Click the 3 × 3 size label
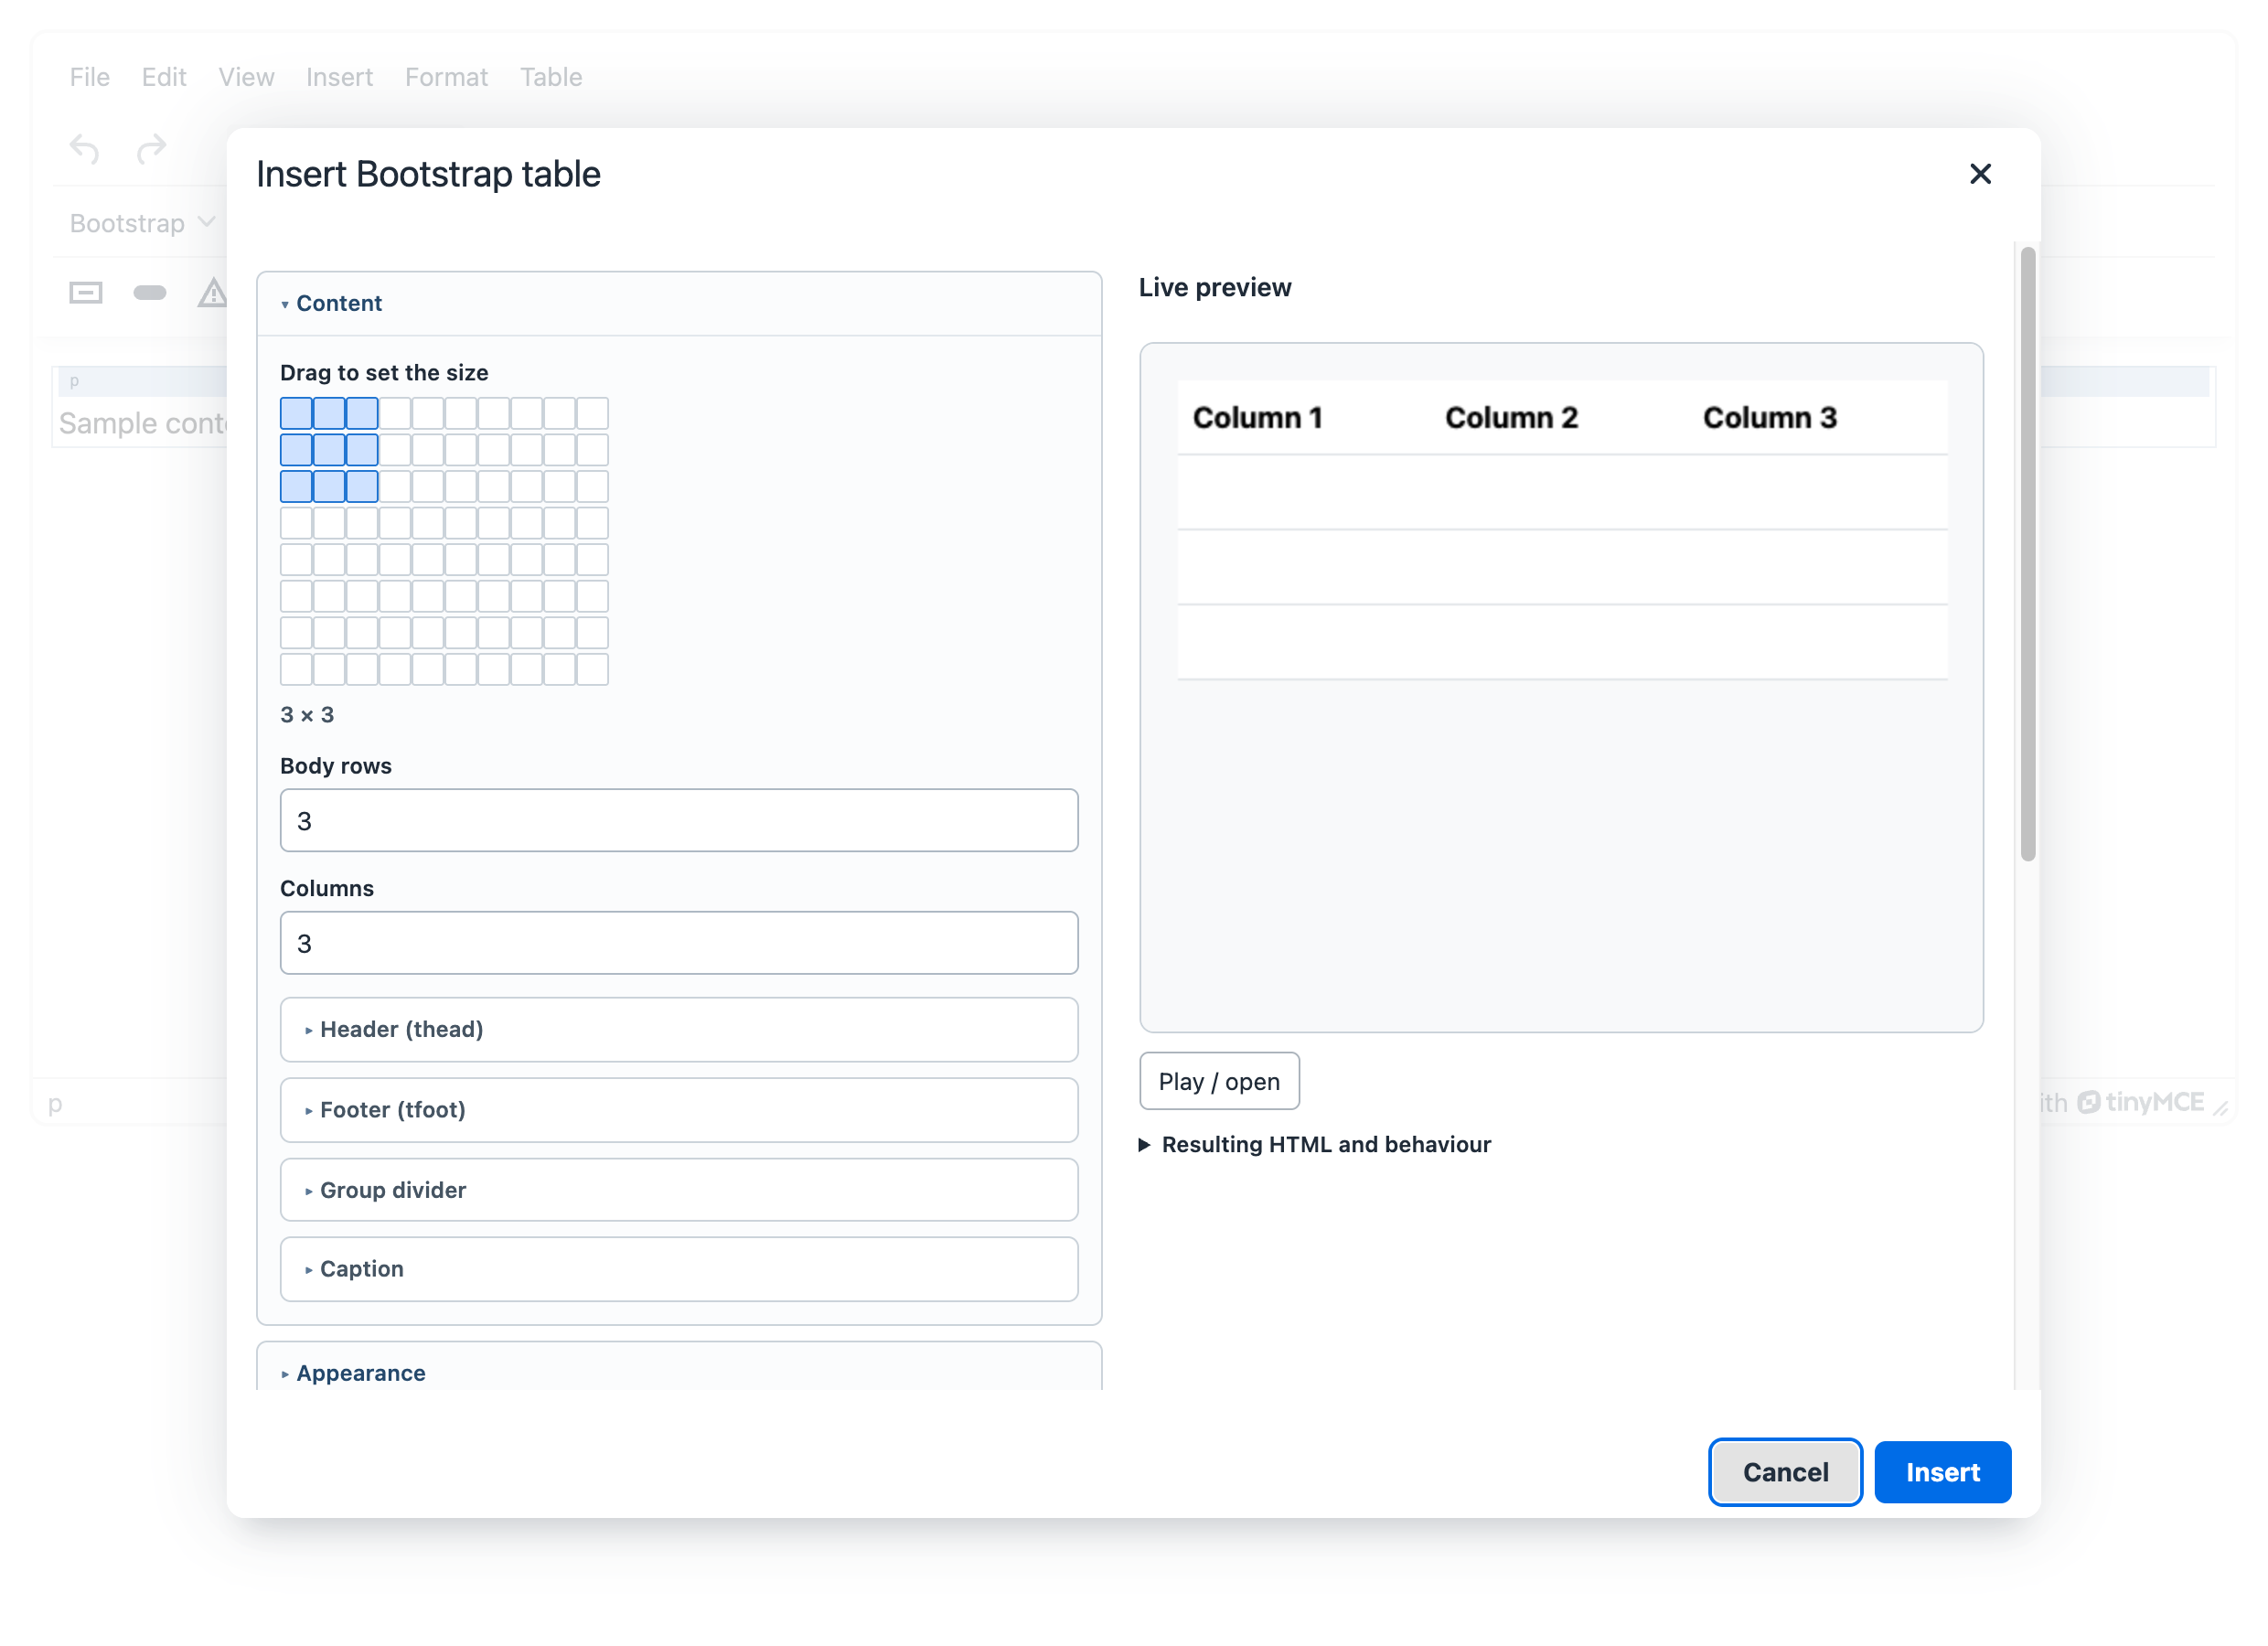This screenshot has width=2268, height=1646. [307, 714]
